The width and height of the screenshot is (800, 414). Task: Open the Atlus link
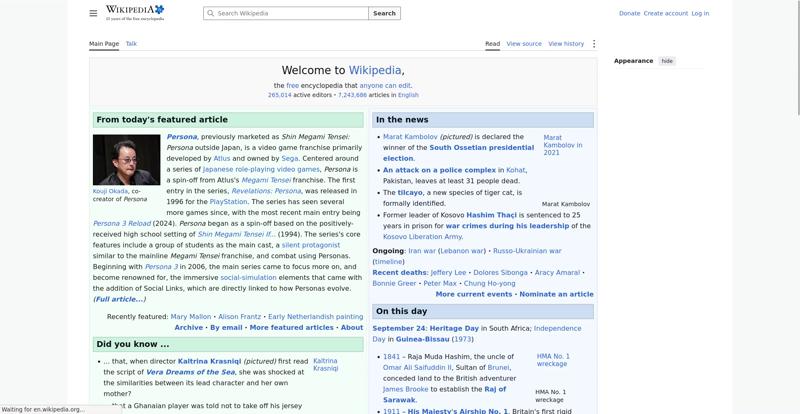click(222, 159)
